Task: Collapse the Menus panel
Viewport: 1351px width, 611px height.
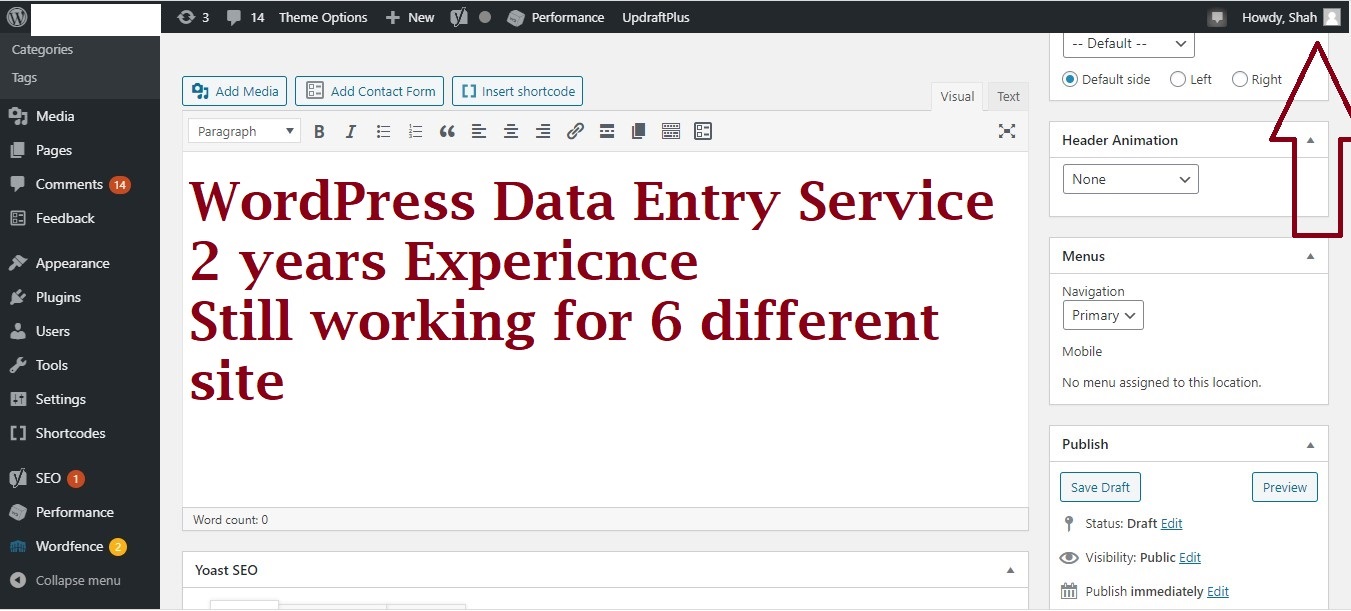Action: [1310, 256]
